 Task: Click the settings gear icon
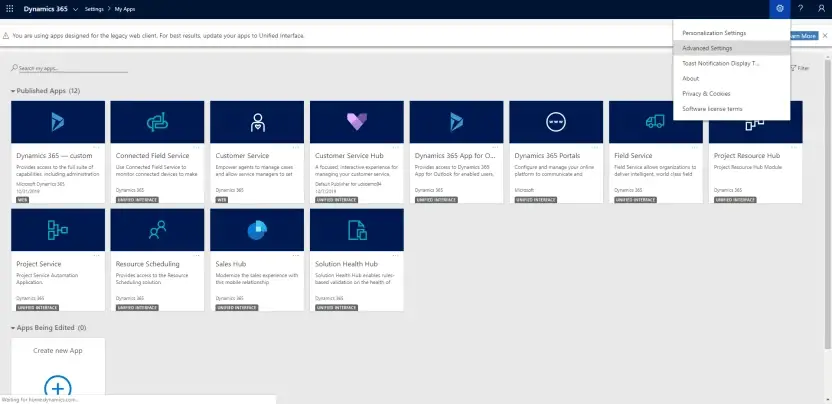click(x=779, y=8)
